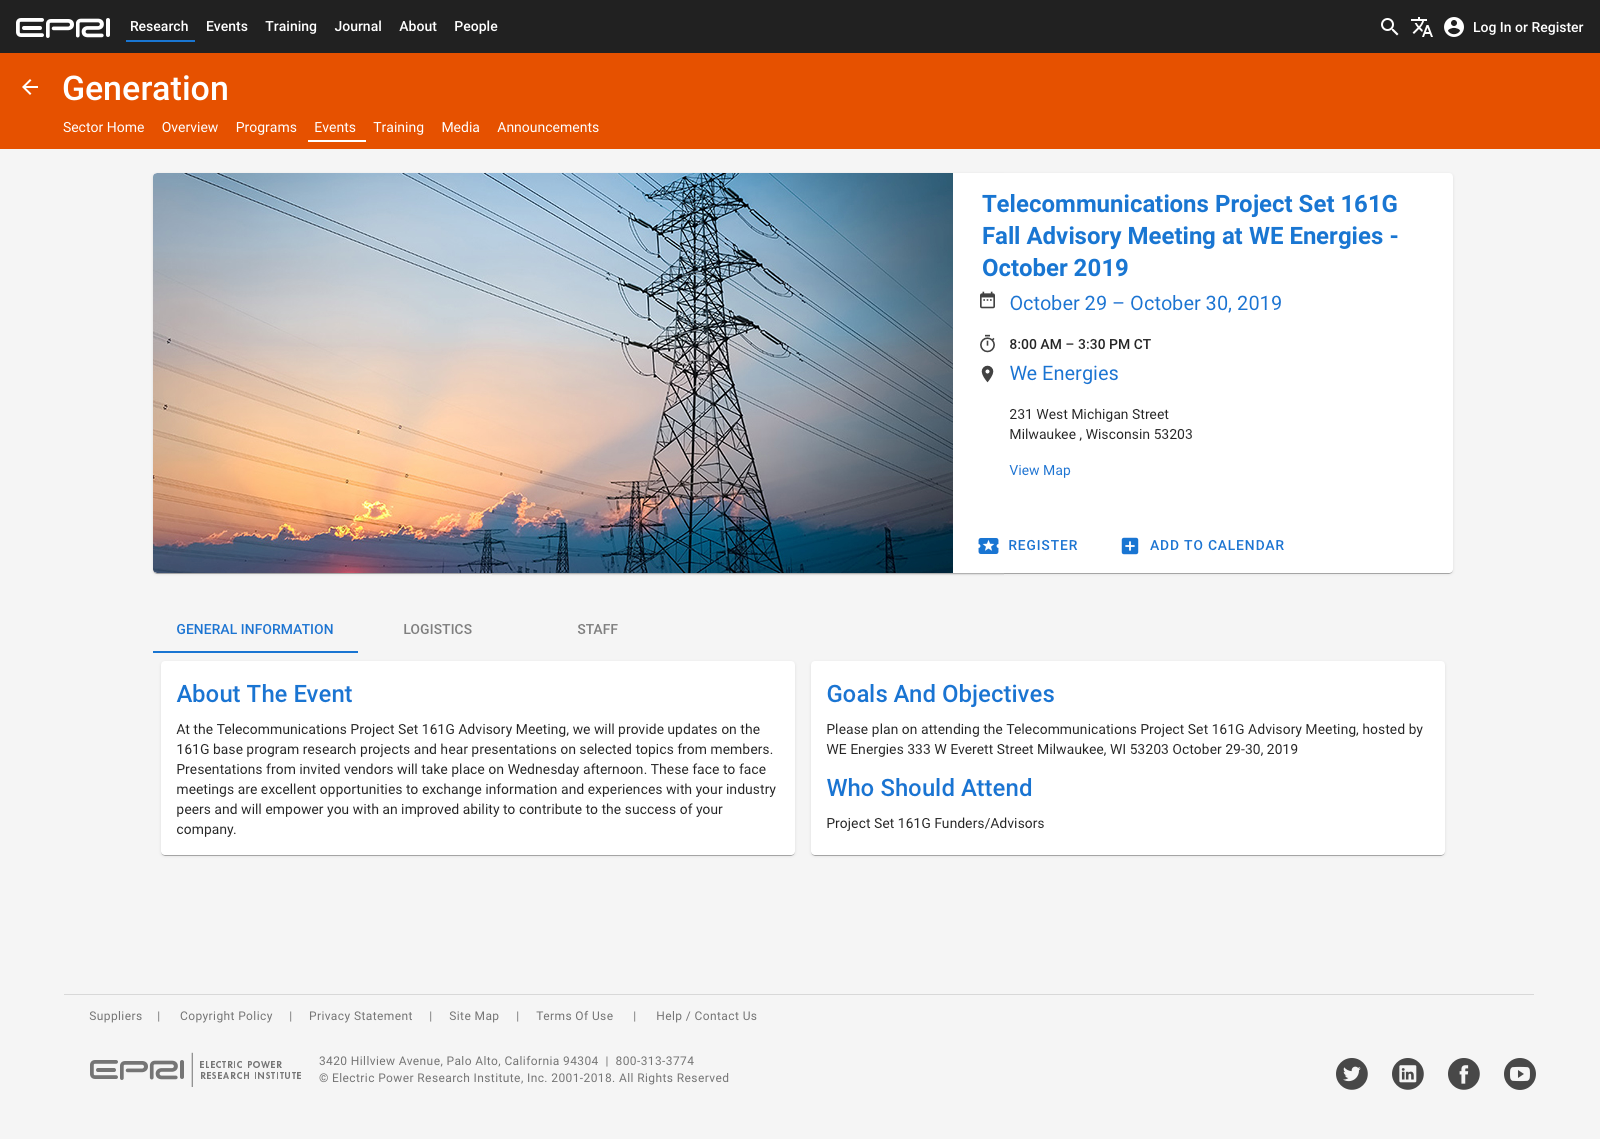Open the Suppliers footer link
Image resolution: width=1600 pixels, height=1139 pixels.
coord(116,1017)
